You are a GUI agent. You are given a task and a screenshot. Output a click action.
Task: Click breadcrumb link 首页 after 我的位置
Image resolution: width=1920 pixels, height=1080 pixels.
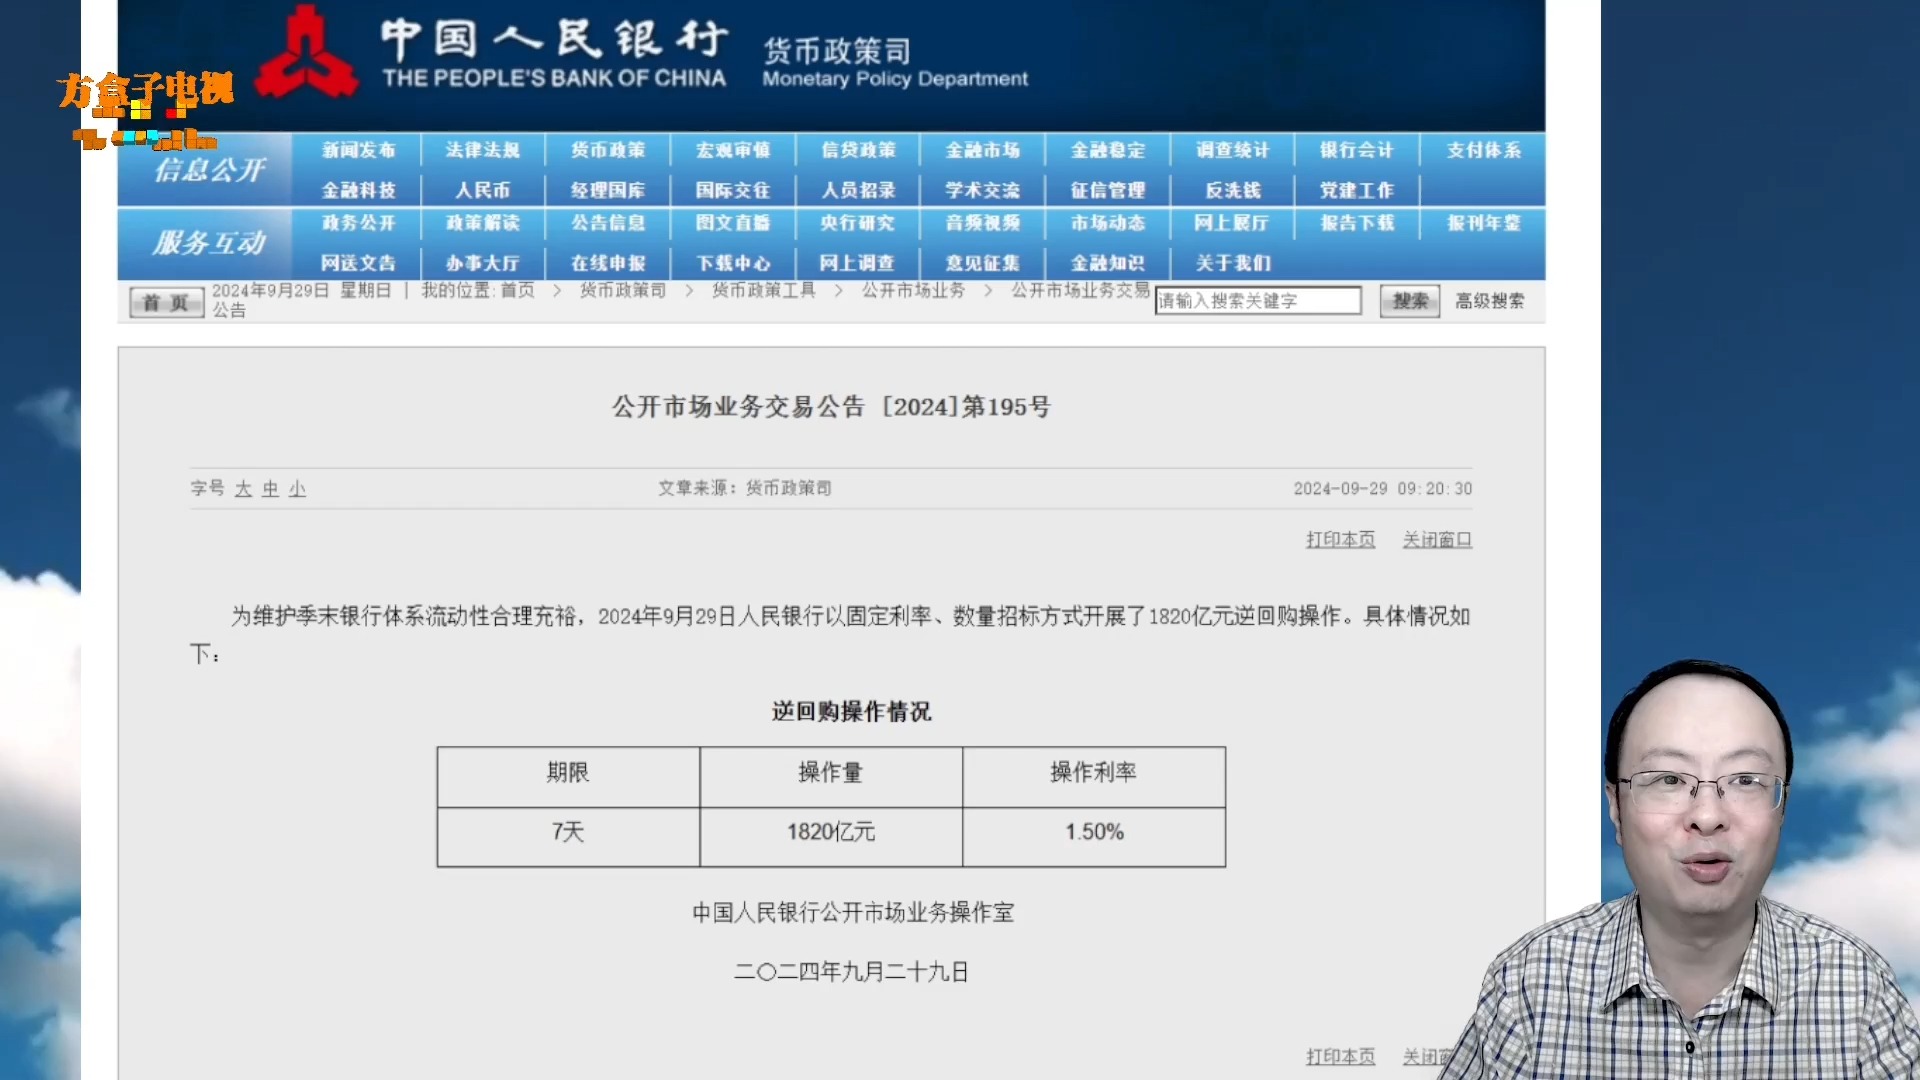point(517,290)
